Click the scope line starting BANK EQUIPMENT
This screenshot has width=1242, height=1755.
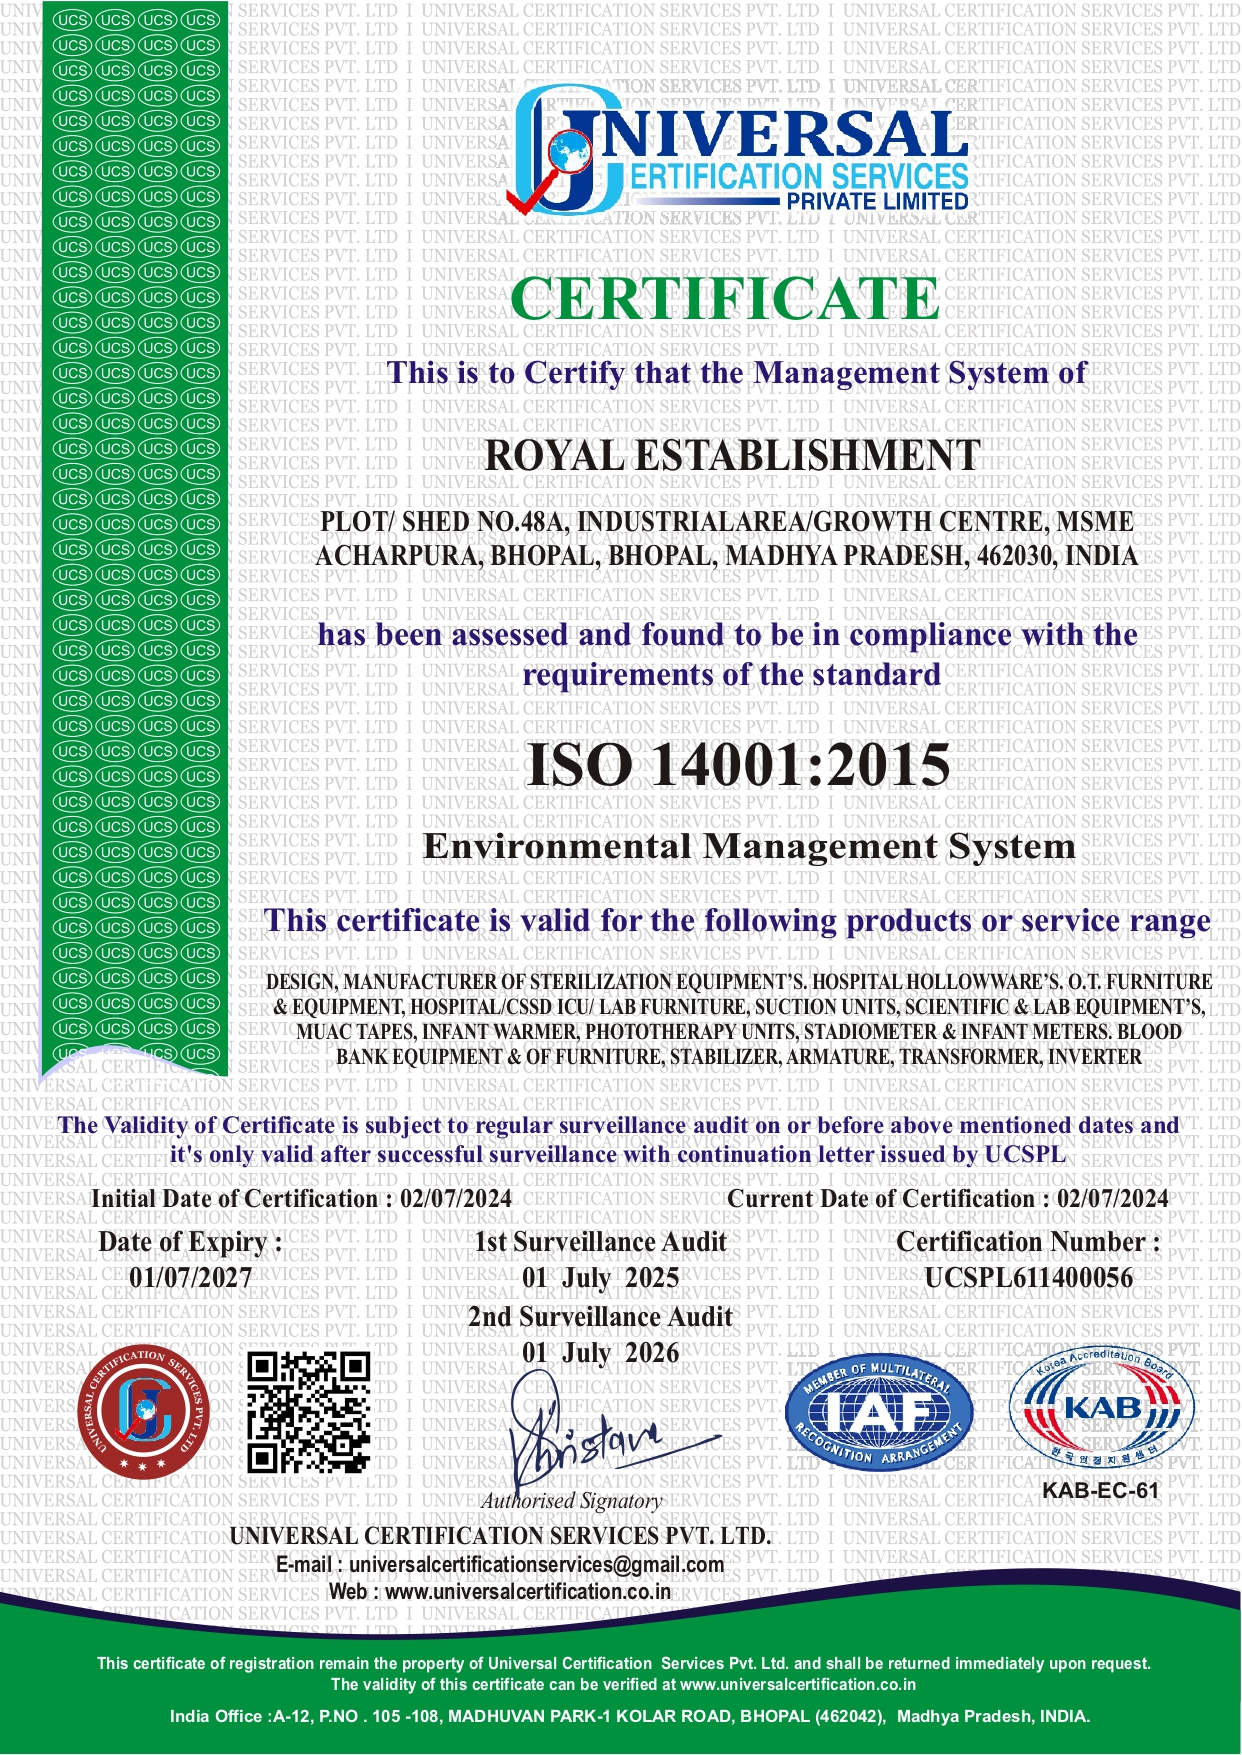click(x=739, y=1057)
